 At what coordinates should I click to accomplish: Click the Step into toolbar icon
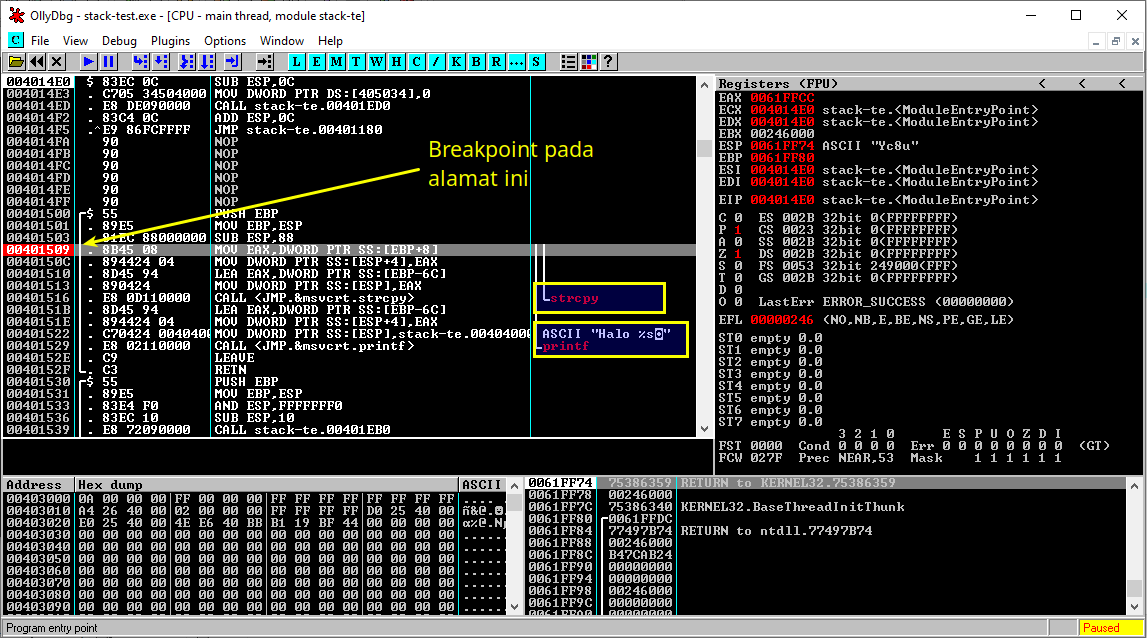(140, 62)
